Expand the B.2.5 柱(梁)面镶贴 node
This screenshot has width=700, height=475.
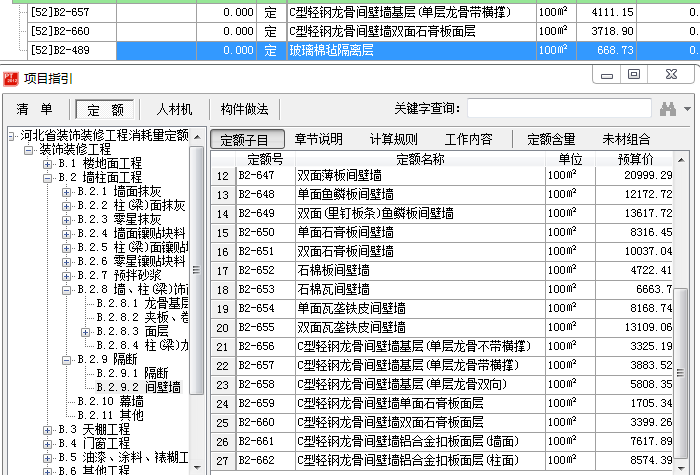point(66,248)
